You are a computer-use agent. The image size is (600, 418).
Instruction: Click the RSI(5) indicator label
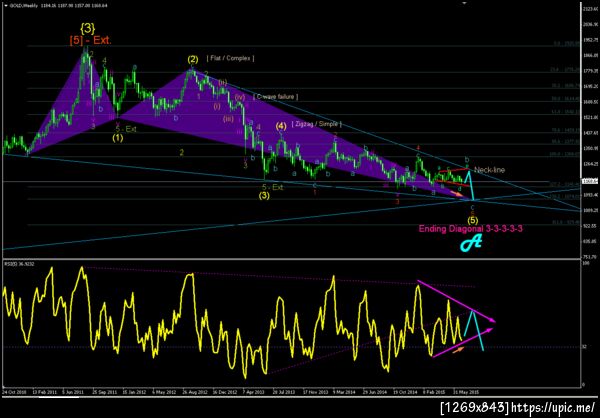tap(19, 264)
